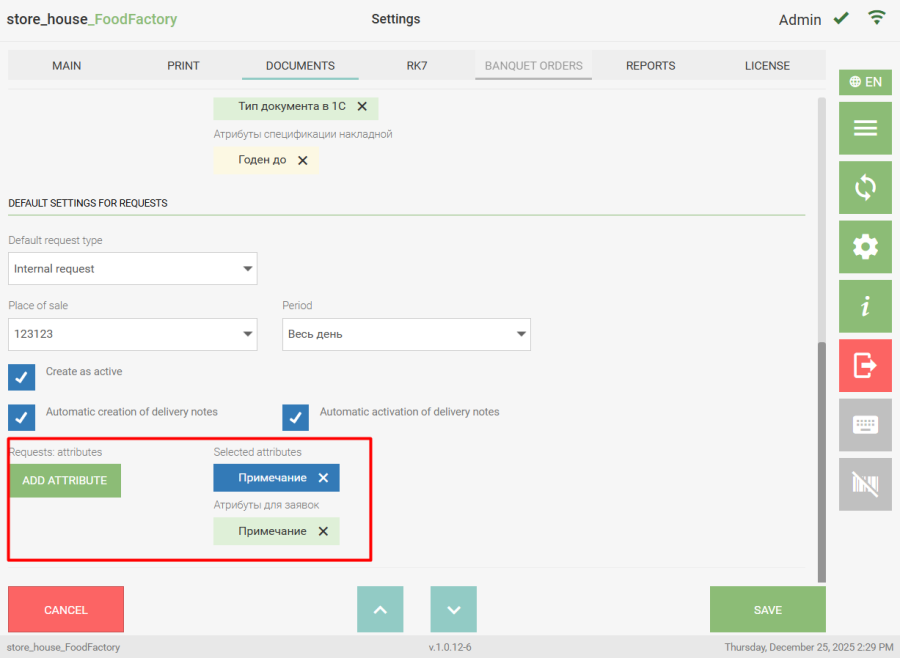Expand the Default request type dropdown

[x=133, y=269]
